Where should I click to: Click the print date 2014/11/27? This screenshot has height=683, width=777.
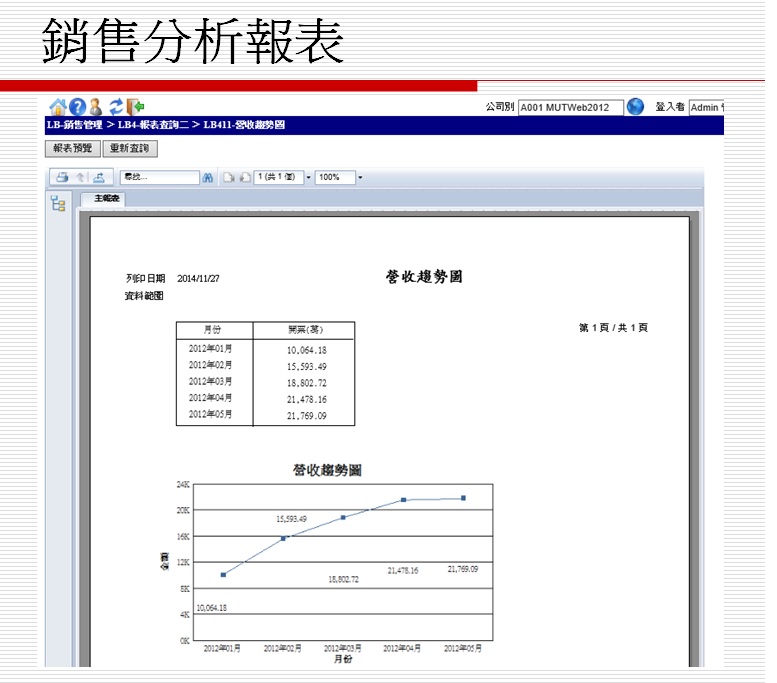coord(198,279)
